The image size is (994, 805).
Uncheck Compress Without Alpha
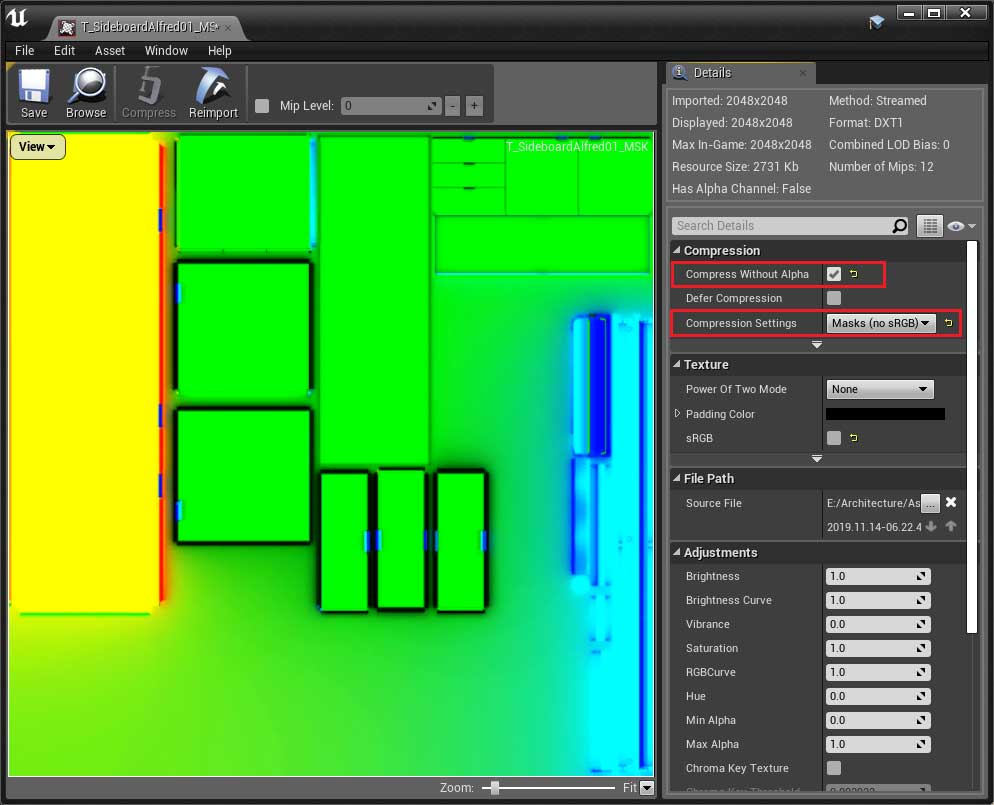tap(834, 274)
